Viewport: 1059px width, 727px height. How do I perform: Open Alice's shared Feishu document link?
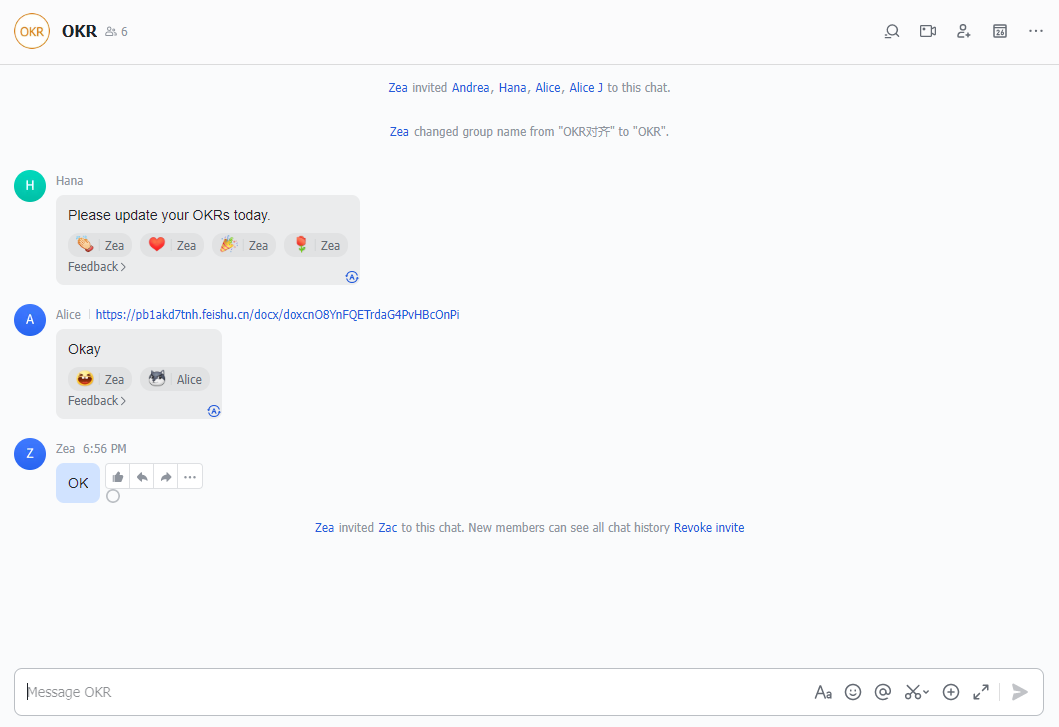(x=277, y=314)
